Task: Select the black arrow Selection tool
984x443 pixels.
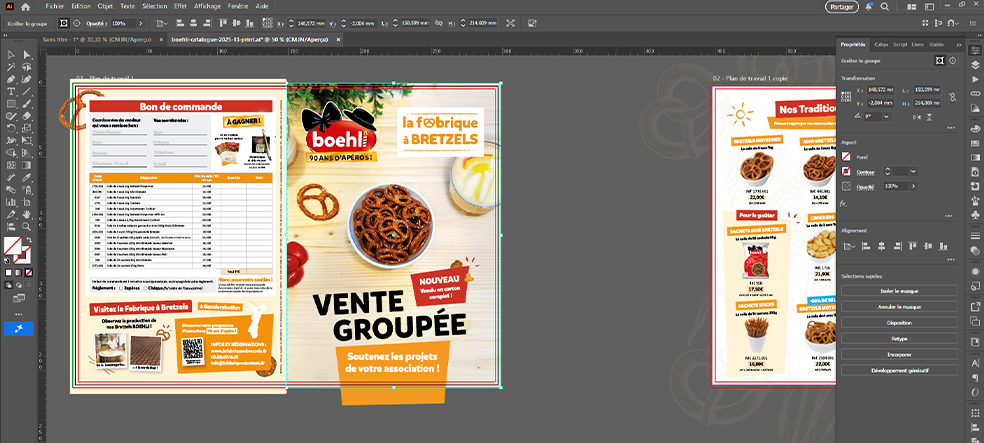Action: point(11,53)
